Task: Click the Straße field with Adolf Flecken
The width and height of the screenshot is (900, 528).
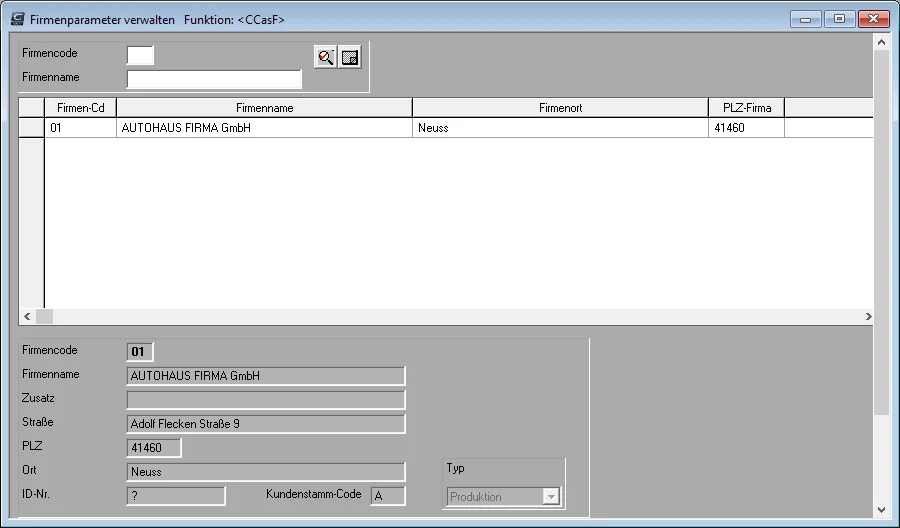Action: click(x=266, y=424)
